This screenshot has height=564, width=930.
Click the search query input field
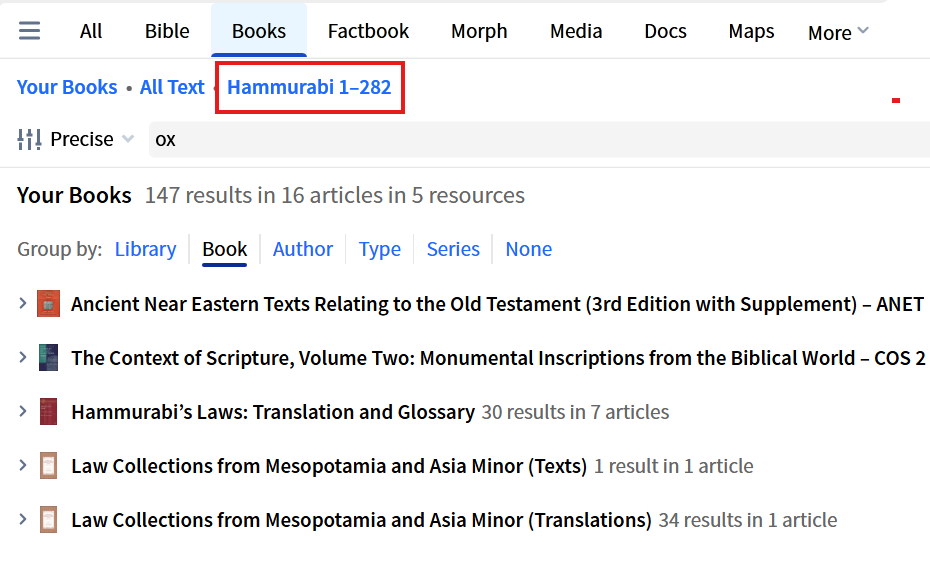click(x=540, y=139)
